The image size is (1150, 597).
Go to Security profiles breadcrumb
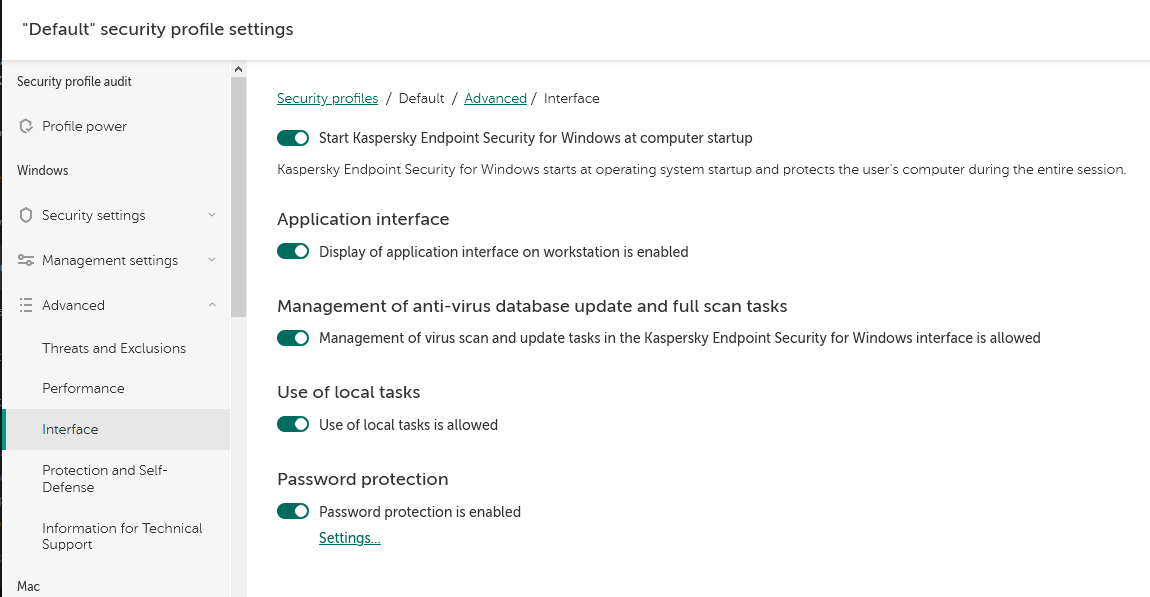tap(327, 98)
